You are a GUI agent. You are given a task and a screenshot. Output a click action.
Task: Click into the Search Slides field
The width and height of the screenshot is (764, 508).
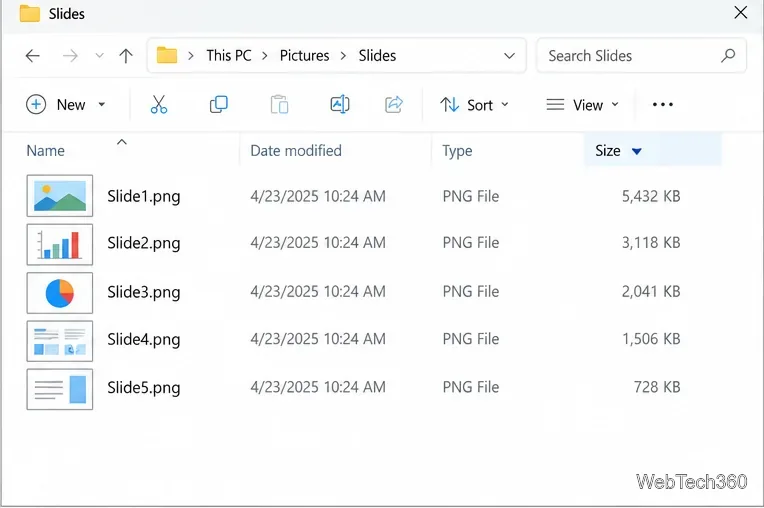pos(631,56)
